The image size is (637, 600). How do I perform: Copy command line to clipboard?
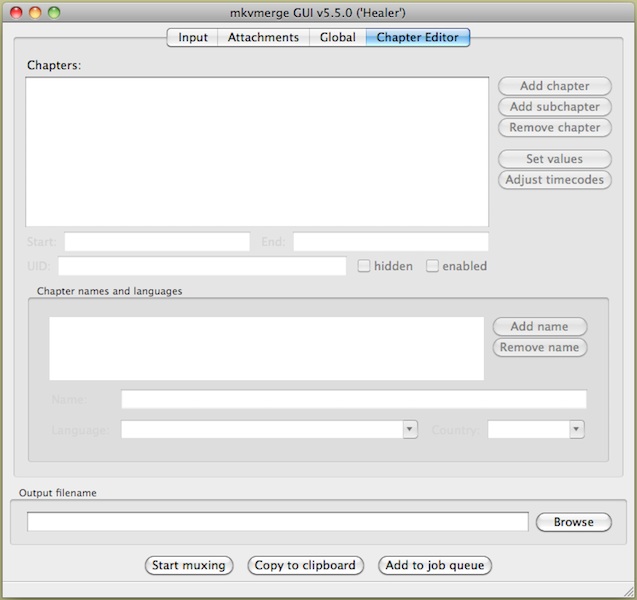tap(305, 566)
